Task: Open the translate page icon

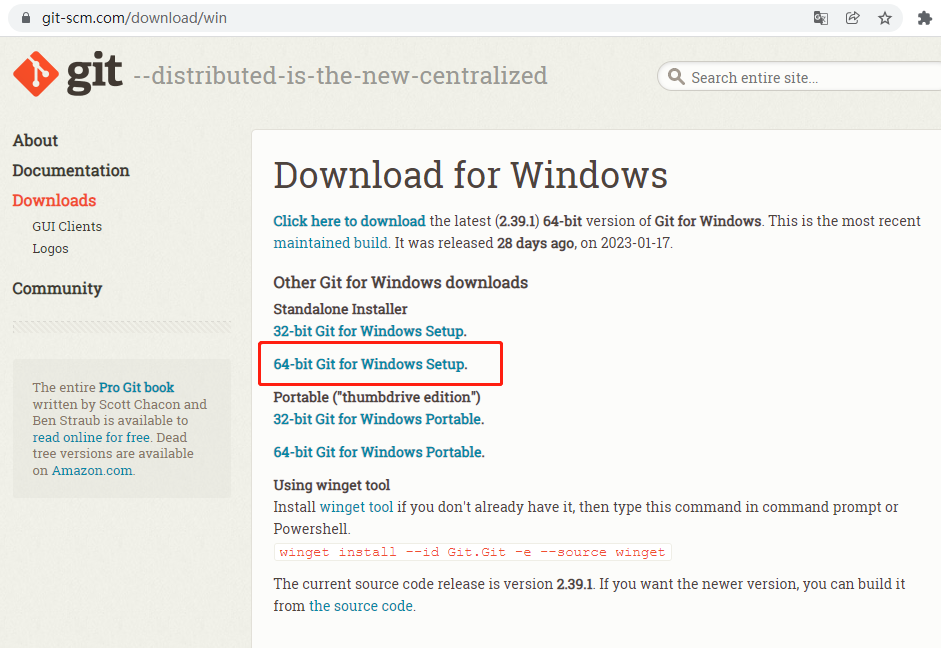Action: (820, 18)
